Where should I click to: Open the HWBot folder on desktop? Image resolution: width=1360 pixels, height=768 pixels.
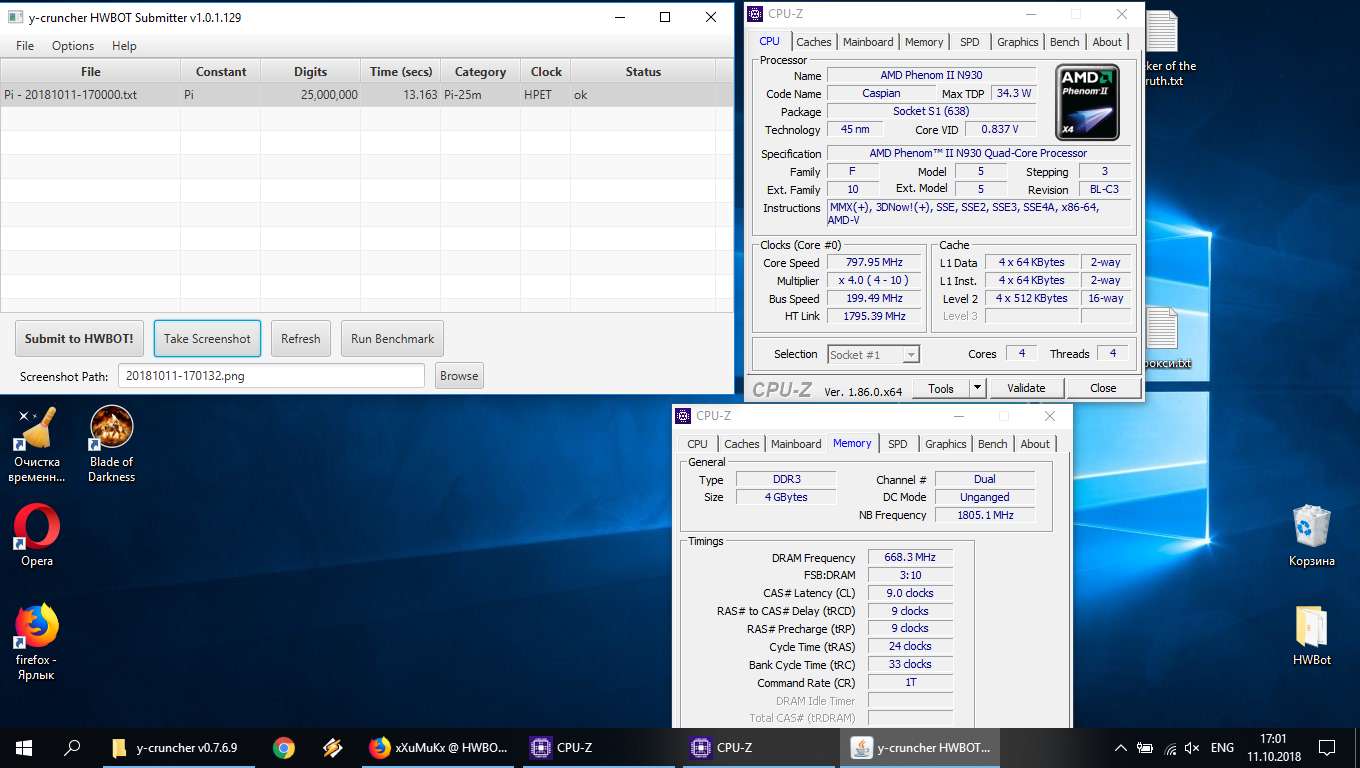pos(1311,635)
